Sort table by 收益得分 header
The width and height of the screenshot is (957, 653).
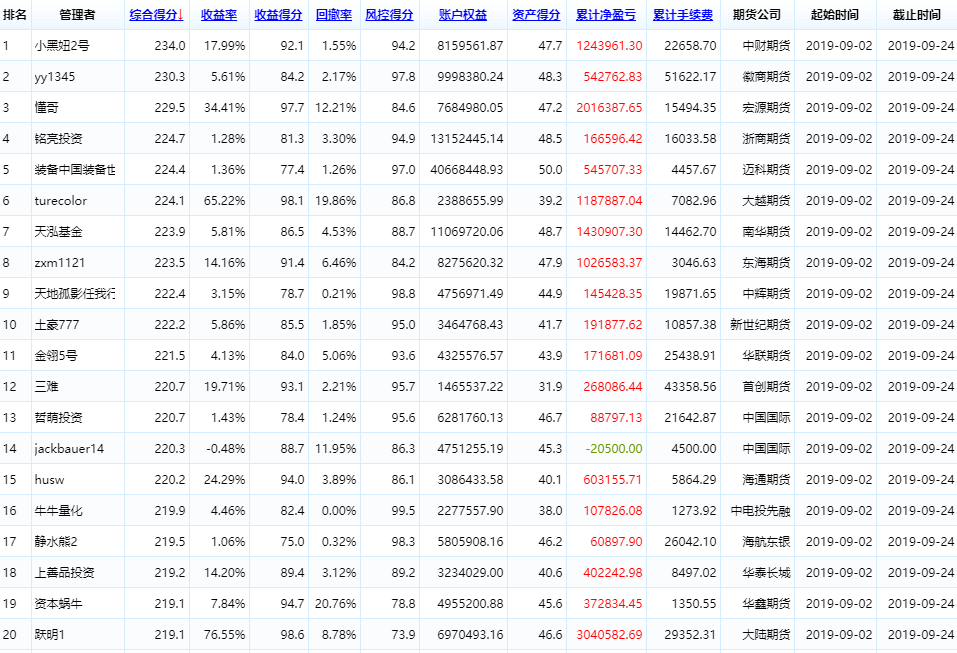[278, 15]
